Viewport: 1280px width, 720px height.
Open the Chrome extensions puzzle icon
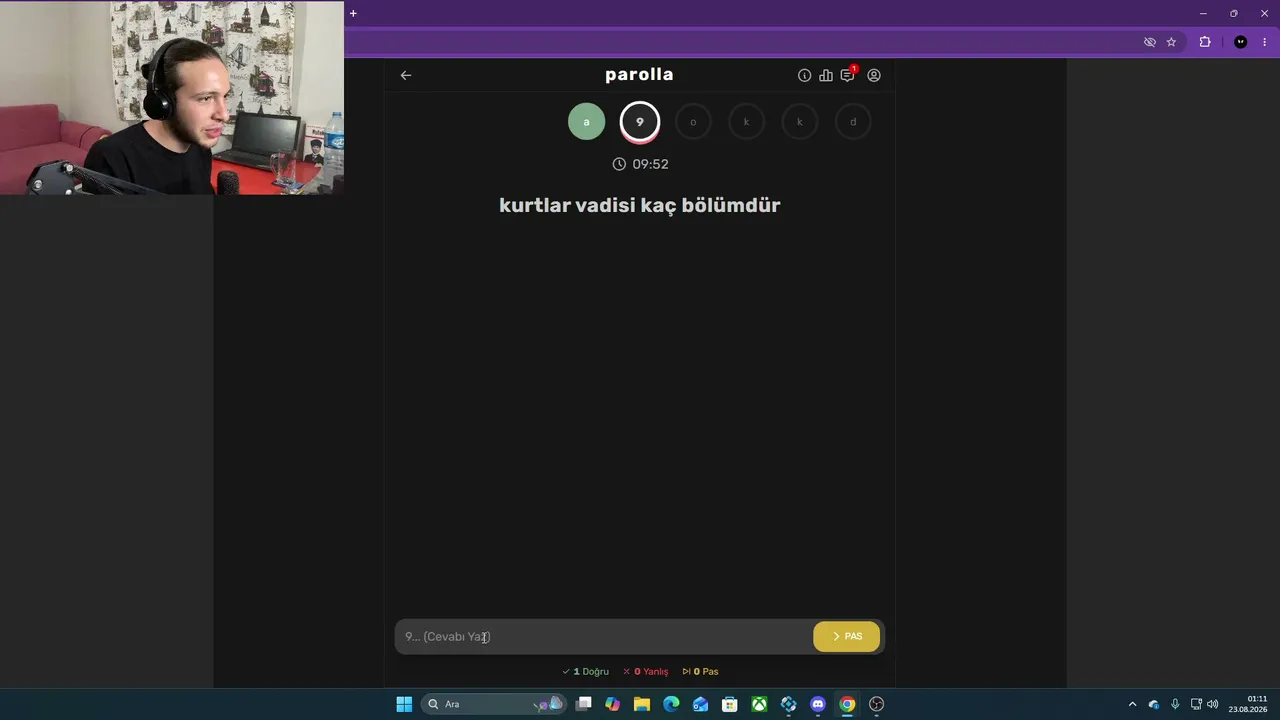pos(1205,42)
